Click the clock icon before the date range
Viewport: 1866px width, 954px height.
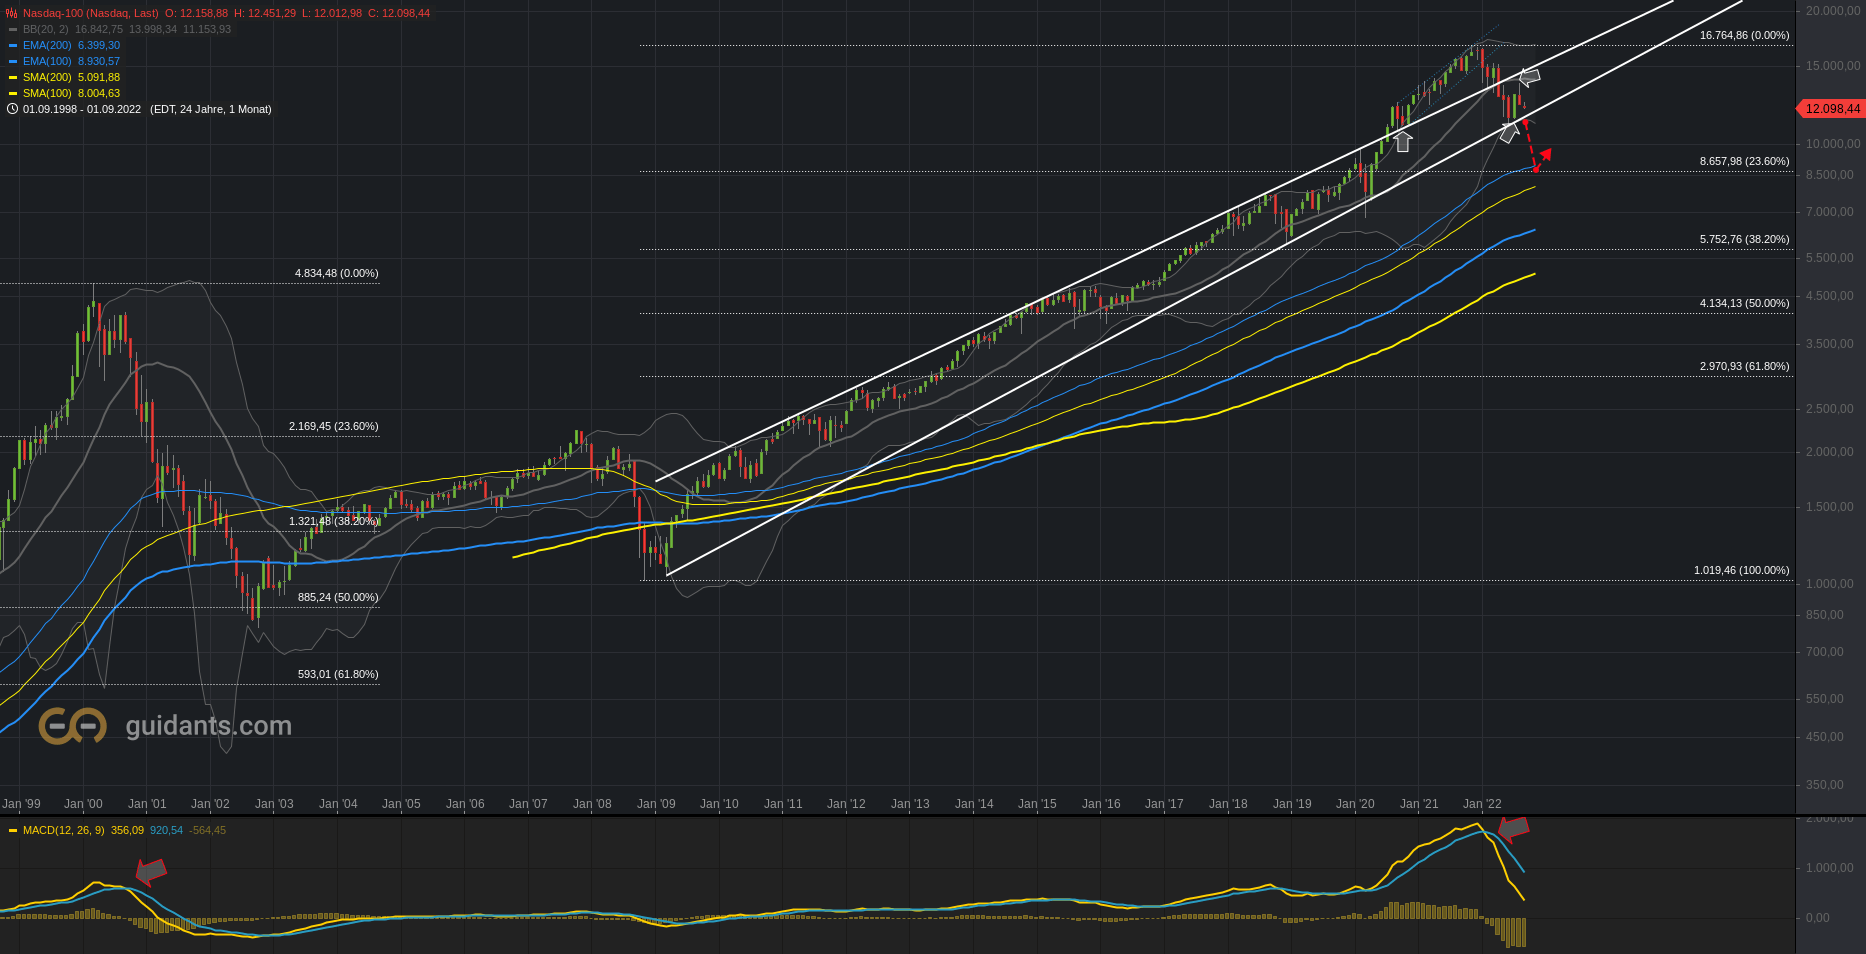click(x=12, y=109)
